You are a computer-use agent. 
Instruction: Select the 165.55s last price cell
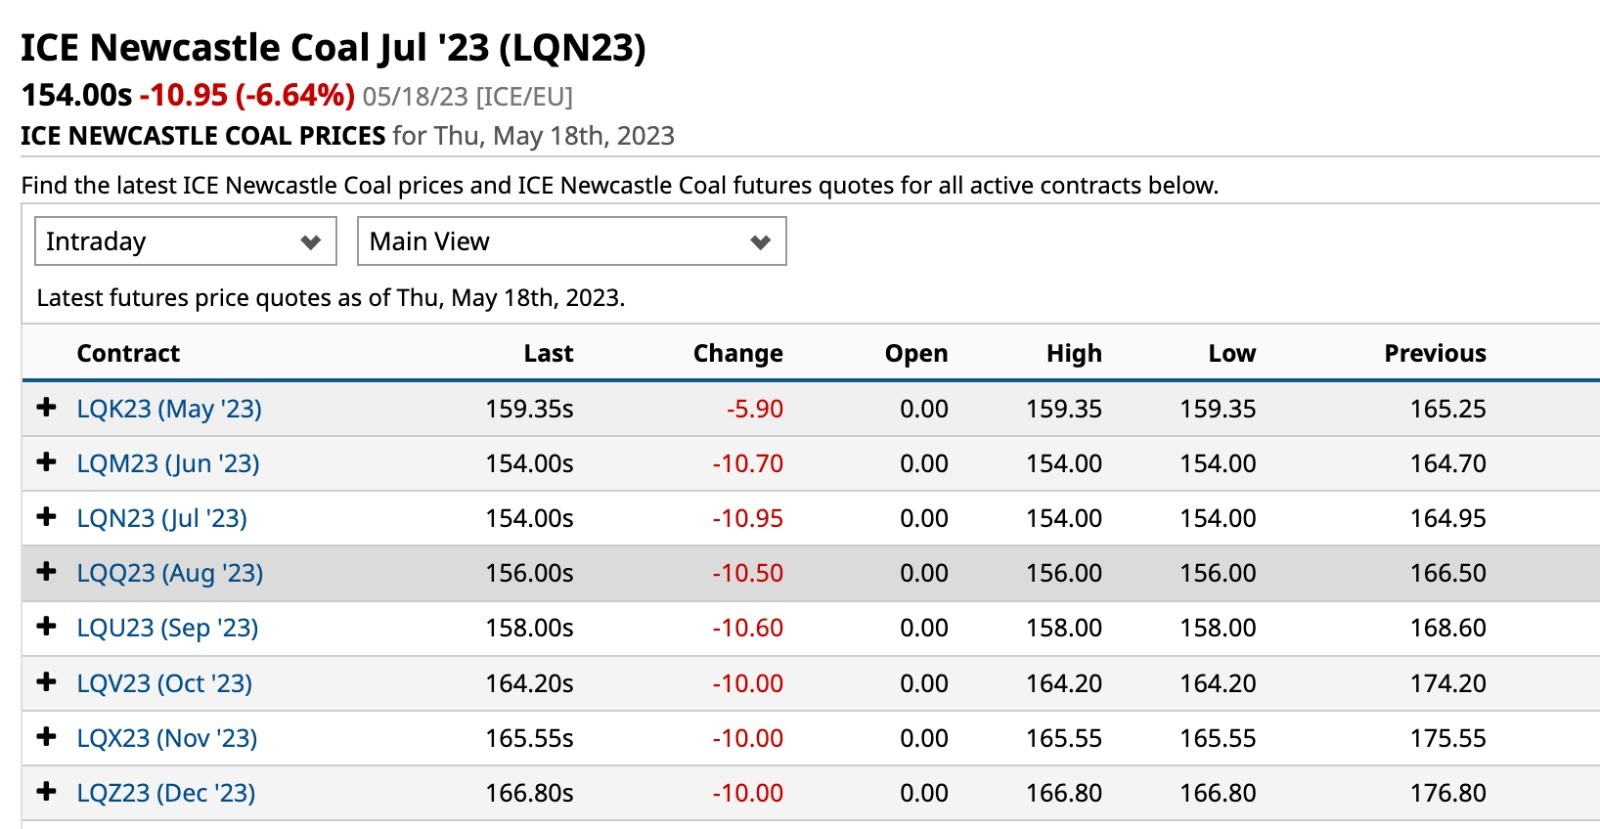click(530, 739)
